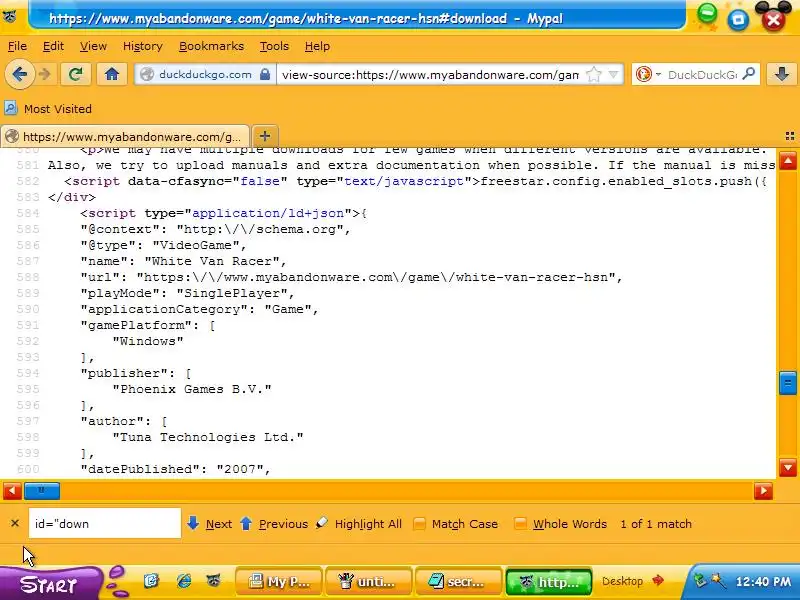This screenshot has width=800, height=600.
Task: Bookmark this page with the star icon
Action: [x=593, y=74]
